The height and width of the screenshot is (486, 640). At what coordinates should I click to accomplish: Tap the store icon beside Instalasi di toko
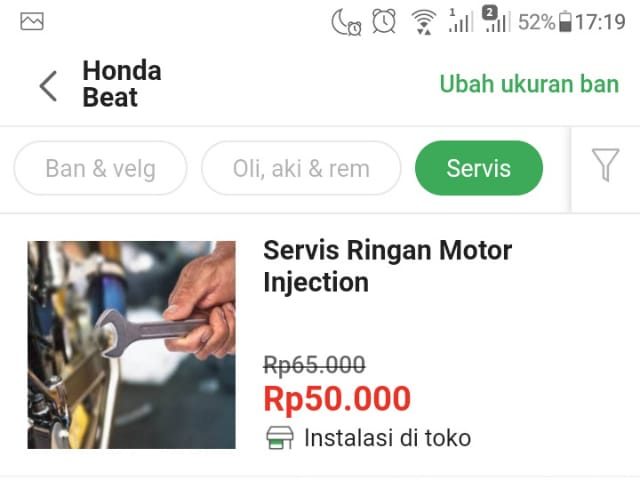point(280,438)
